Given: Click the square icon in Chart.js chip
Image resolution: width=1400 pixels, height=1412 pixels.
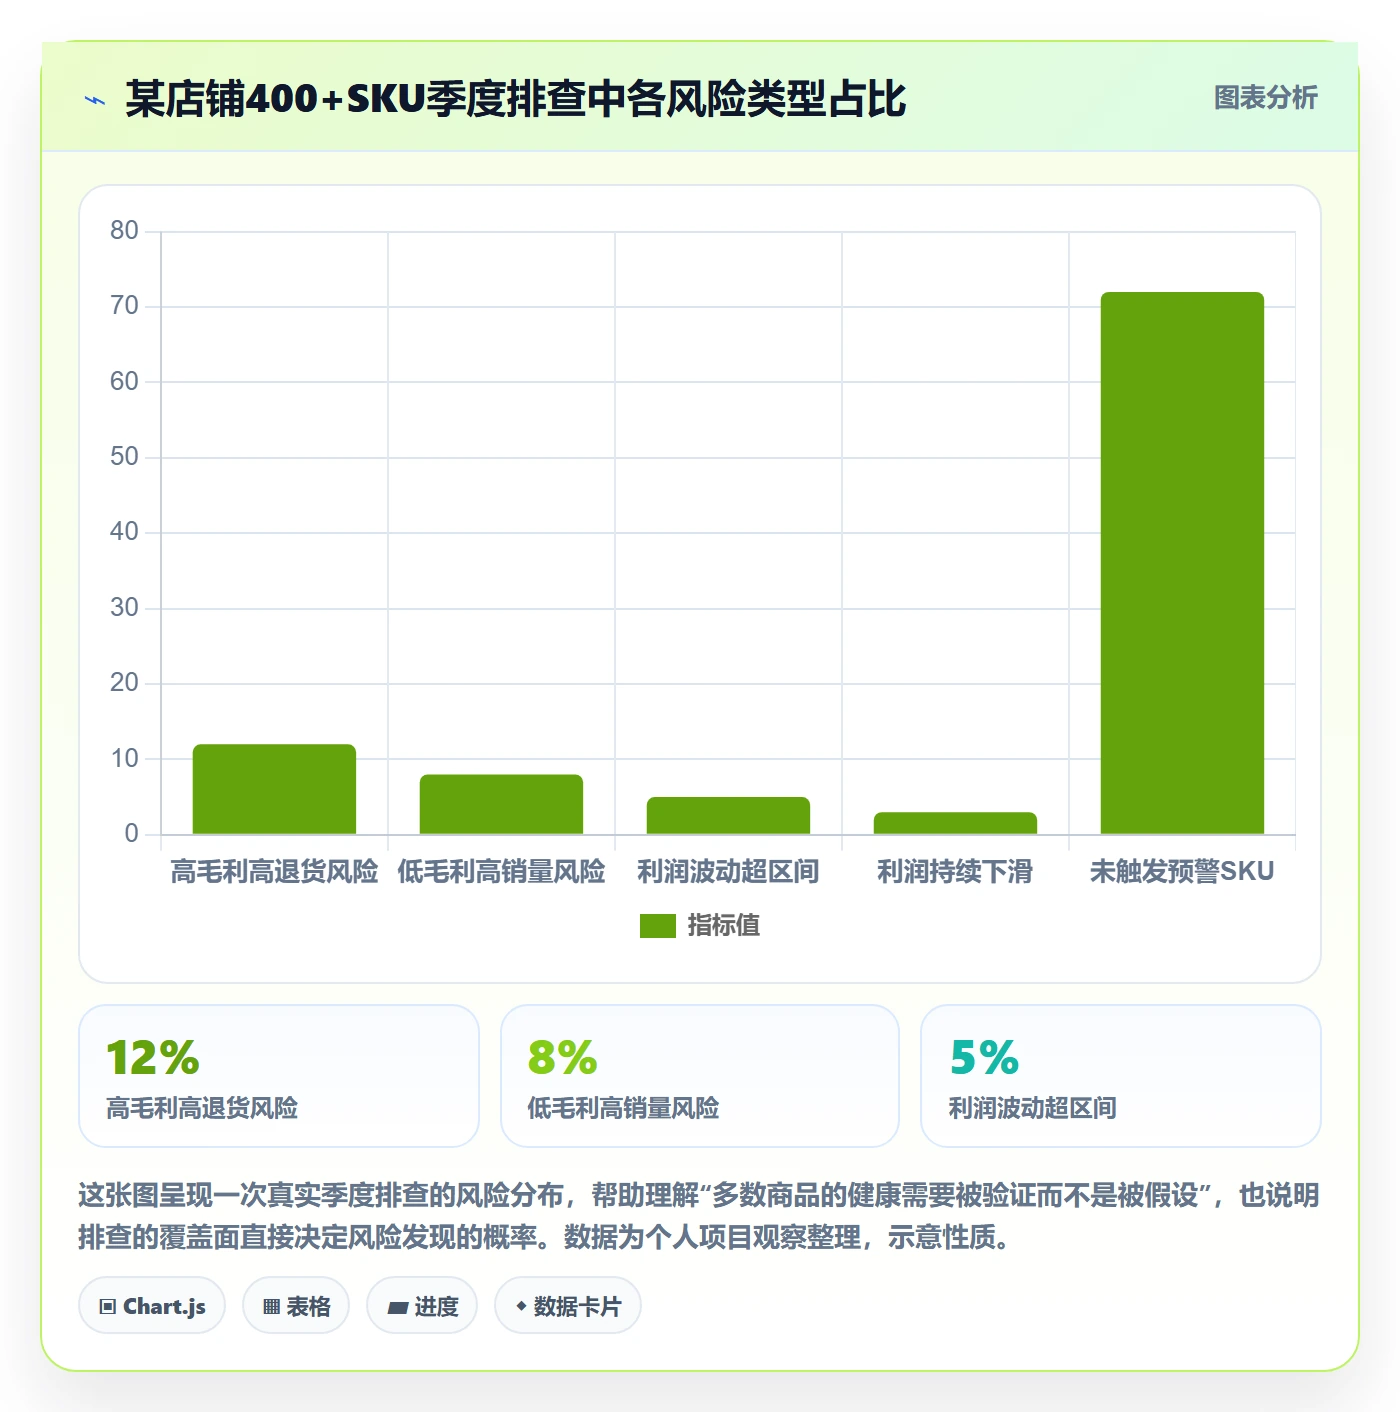Looking at the screenshot, I should (108, 1307).
